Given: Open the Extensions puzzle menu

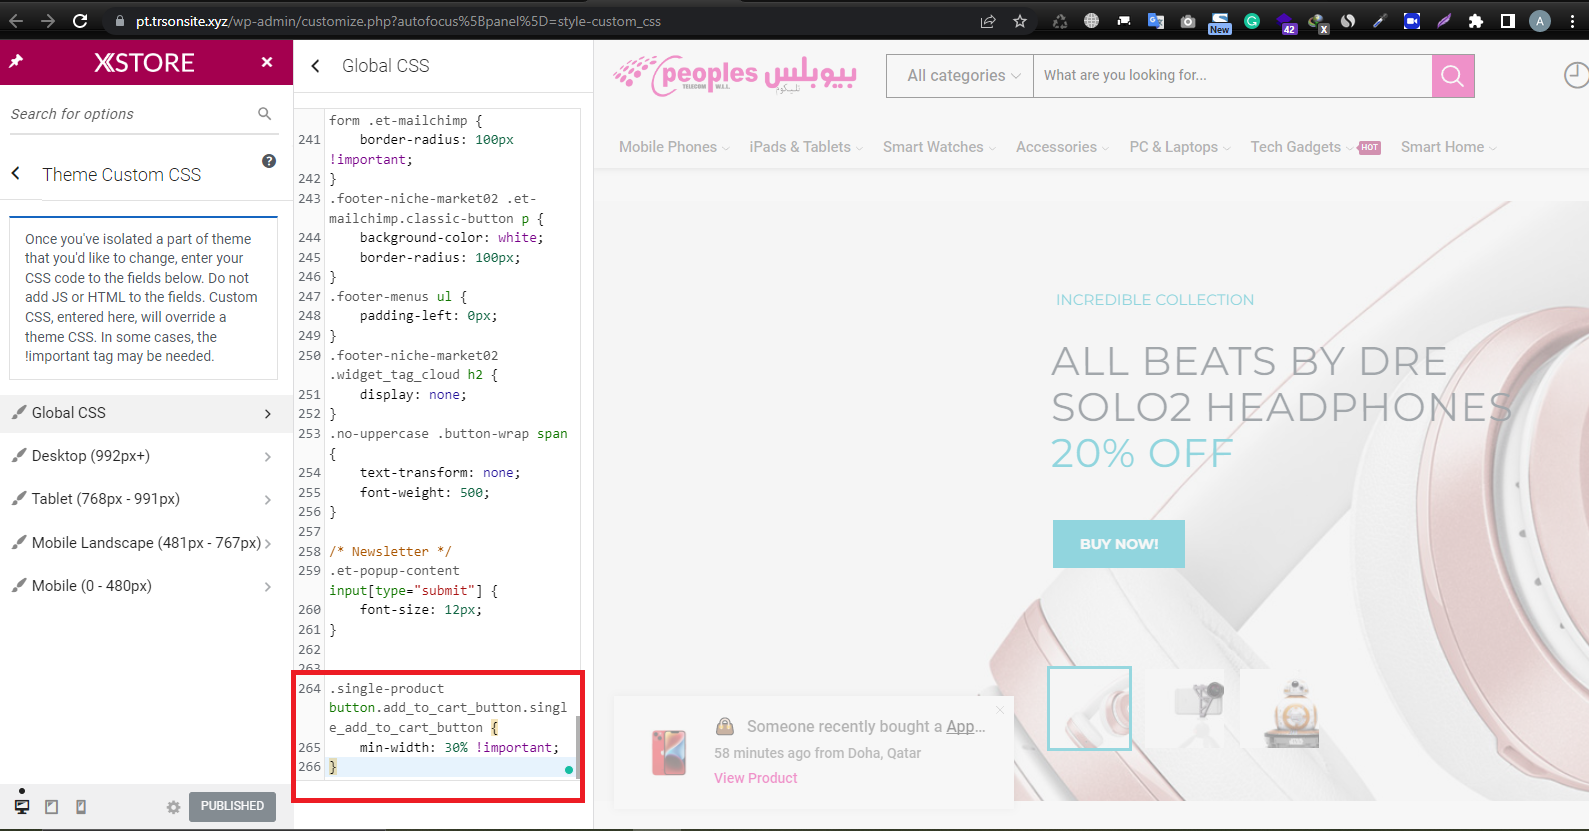Looking at the screenshot, I should point(1476,21).
